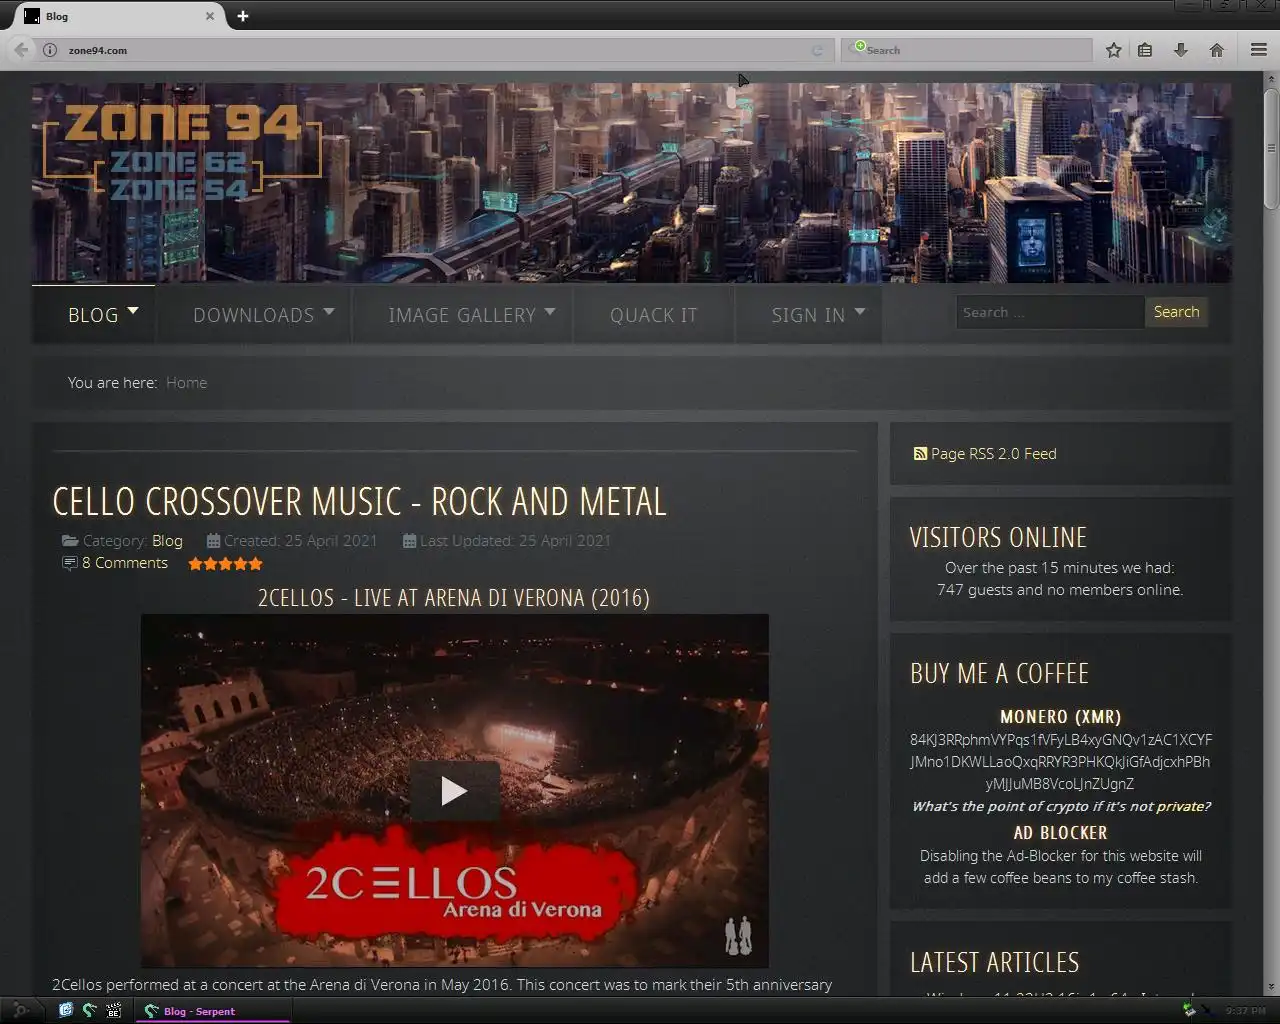1280x1024 pixels.
Task: Open the QUACK IT menu item
Action: [x=654, y=315]
